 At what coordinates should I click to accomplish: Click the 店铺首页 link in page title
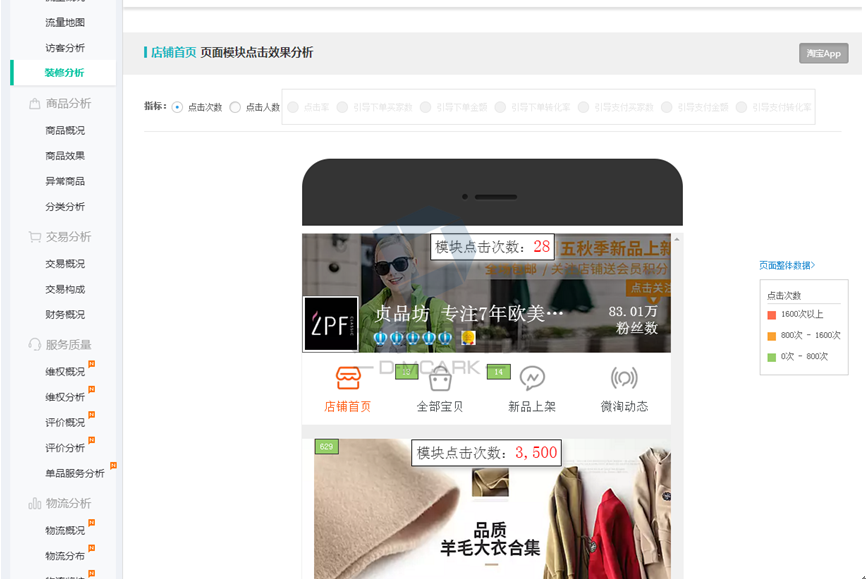pos(173,52)
